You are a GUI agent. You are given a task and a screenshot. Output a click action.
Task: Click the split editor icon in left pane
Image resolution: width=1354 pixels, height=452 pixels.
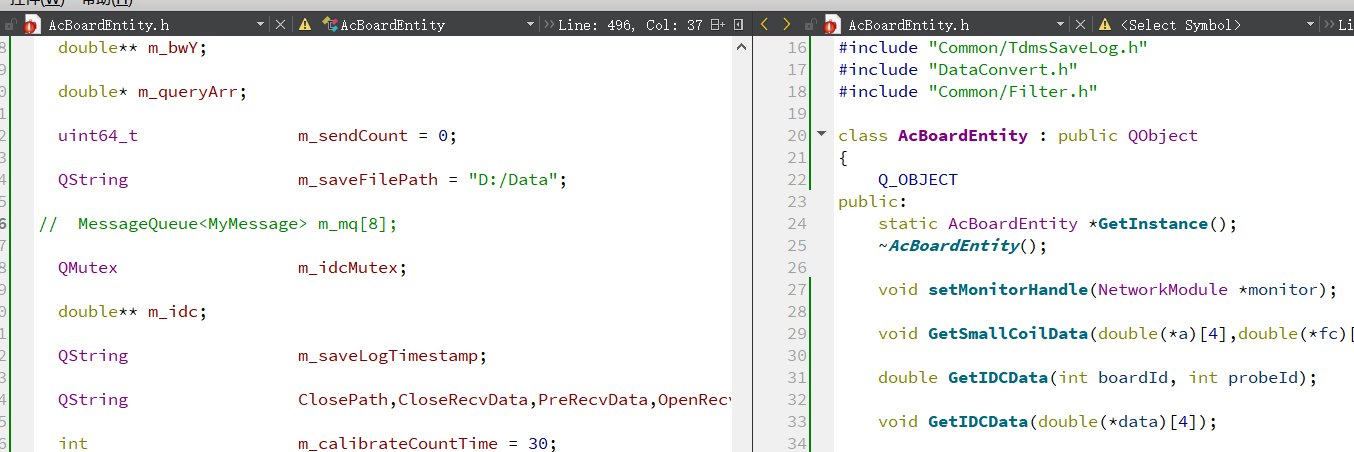click(716, 25)
